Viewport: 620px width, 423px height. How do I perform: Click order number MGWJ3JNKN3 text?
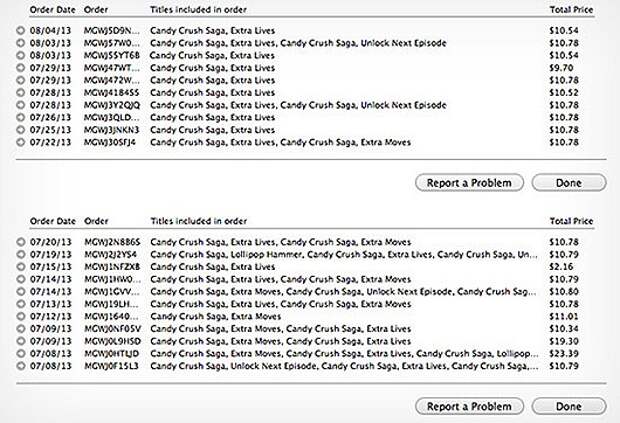112,130
